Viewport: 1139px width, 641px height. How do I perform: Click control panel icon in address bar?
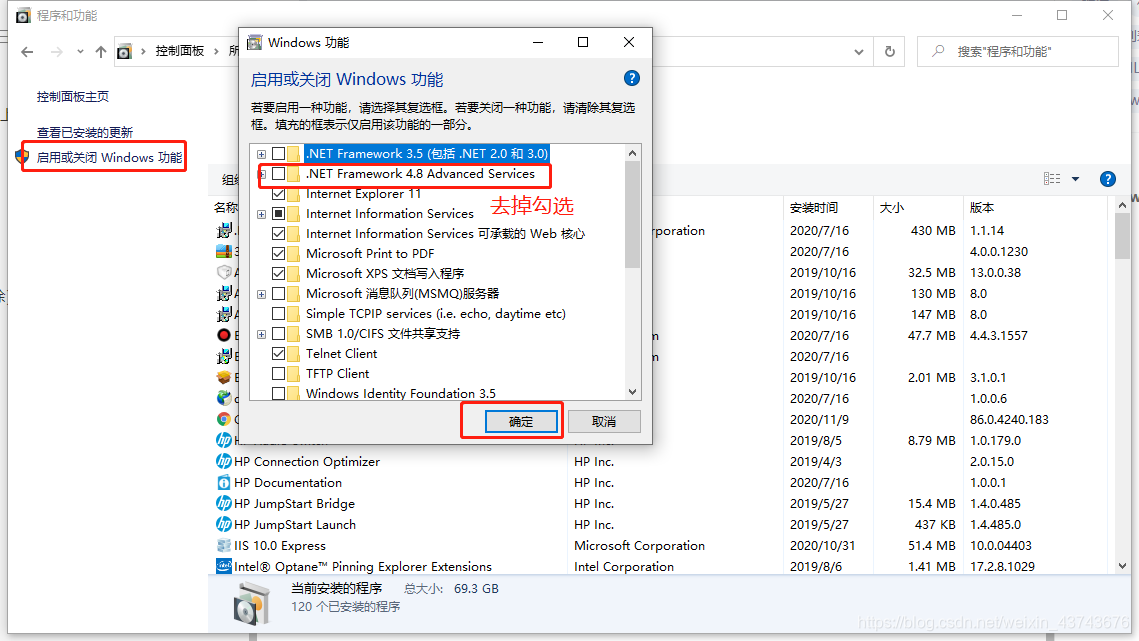(125, 52)
